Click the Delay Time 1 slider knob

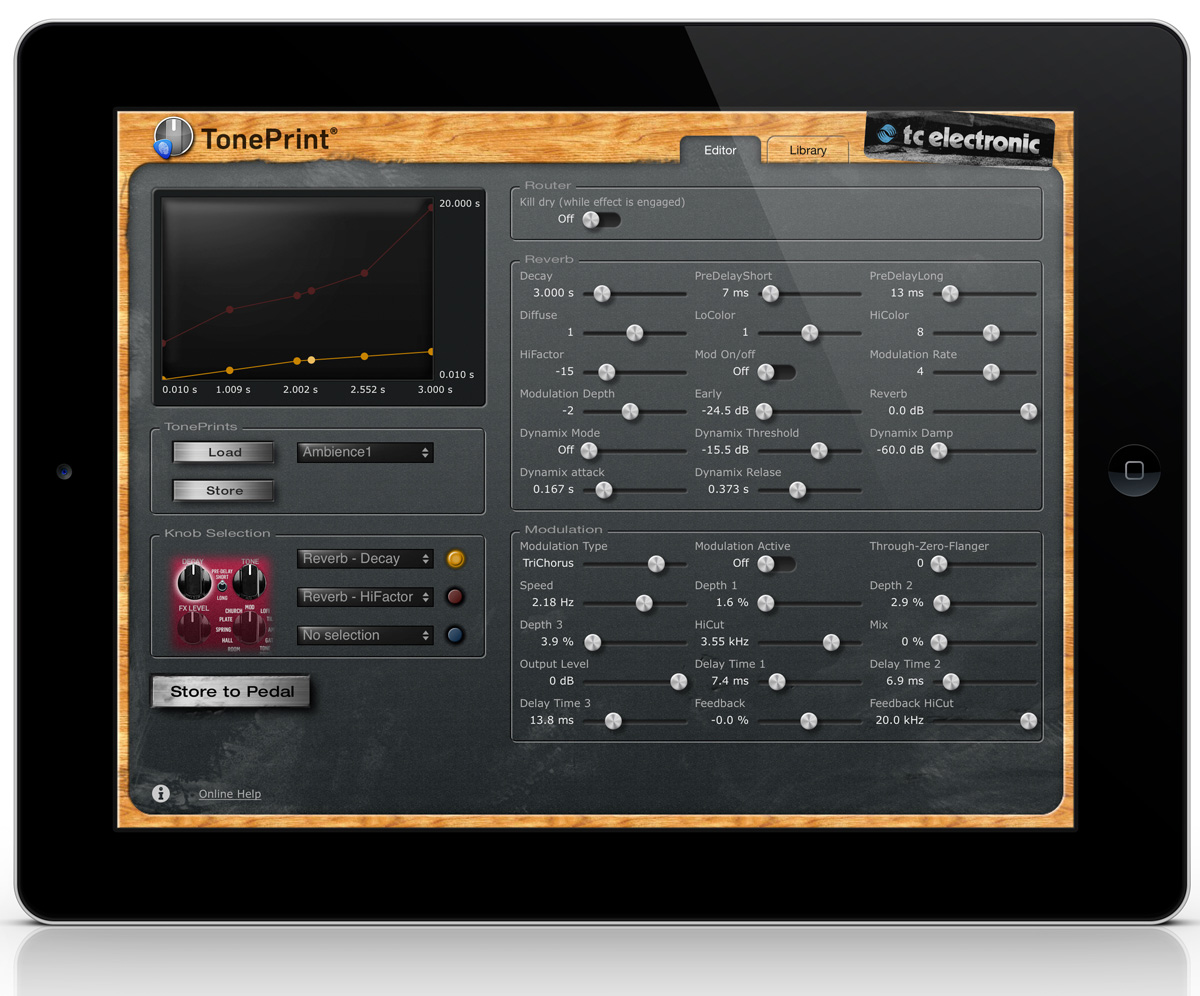[776, 682]
